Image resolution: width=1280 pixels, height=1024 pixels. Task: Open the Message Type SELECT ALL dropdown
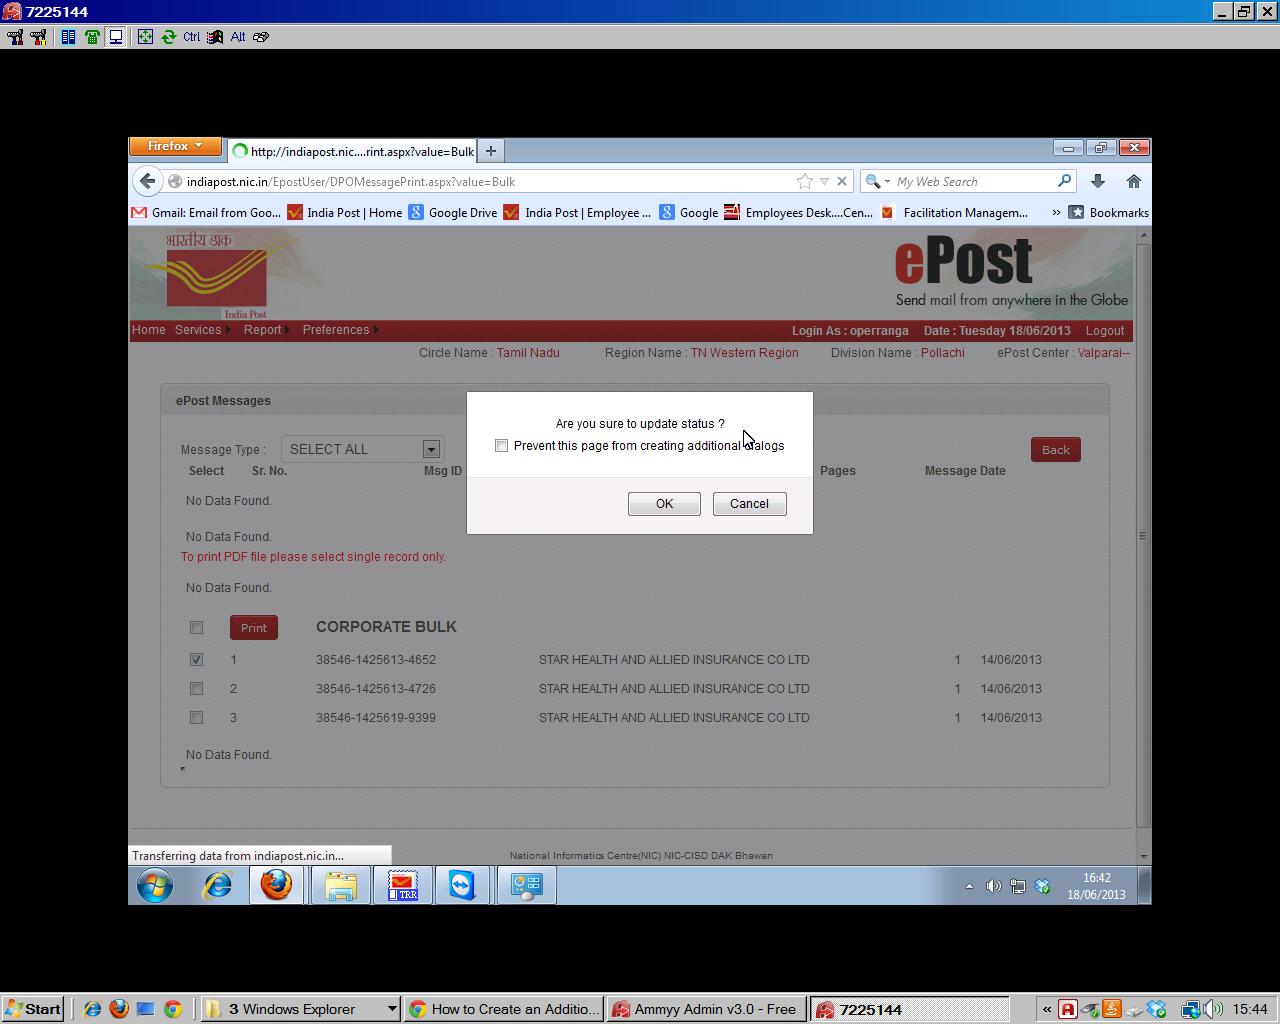pos(430,449)
